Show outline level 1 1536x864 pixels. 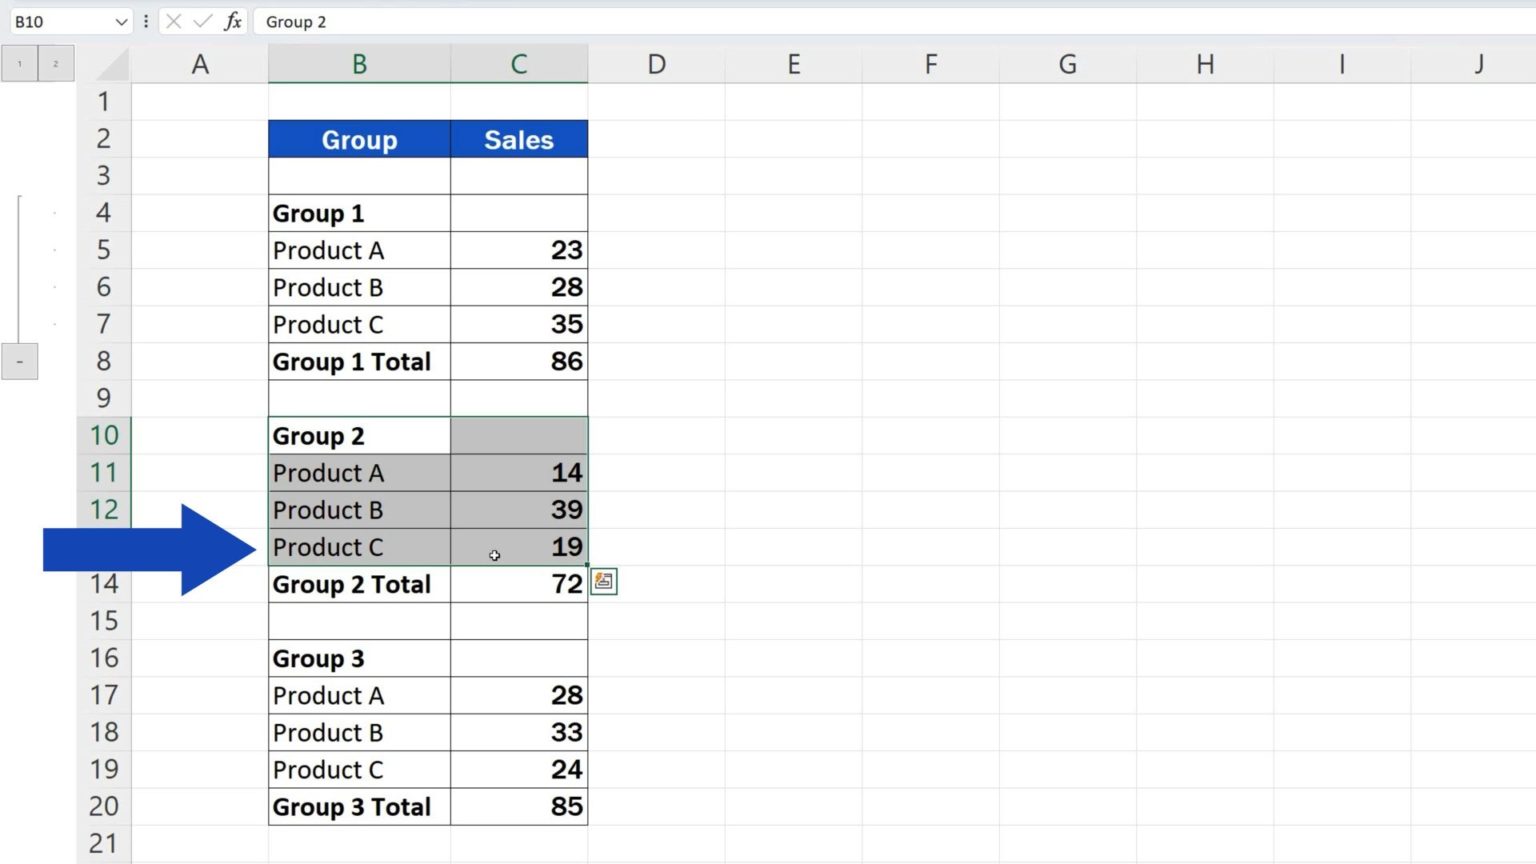coord(19,64)
